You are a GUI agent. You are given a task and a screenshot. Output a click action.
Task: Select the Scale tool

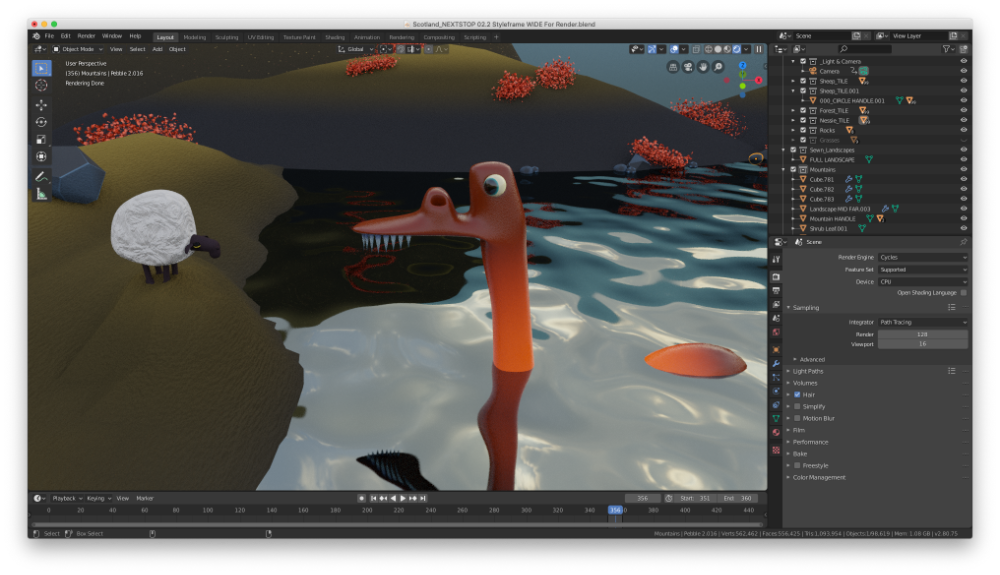click(41, 139)
